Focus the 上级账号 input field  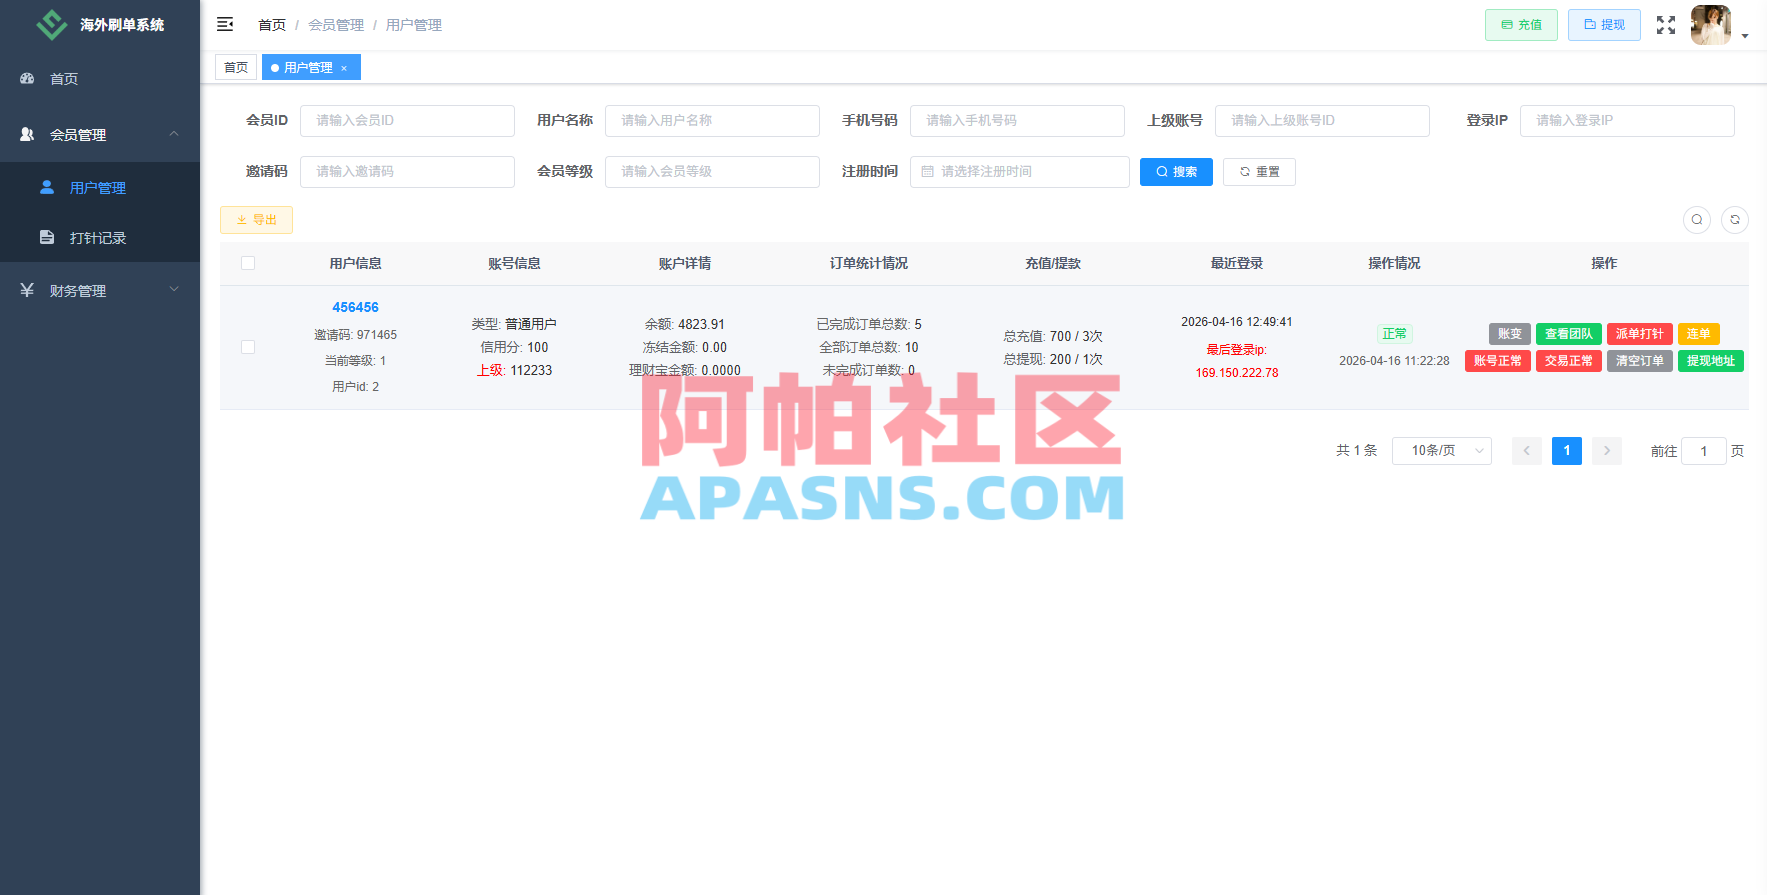(1322, 121)
